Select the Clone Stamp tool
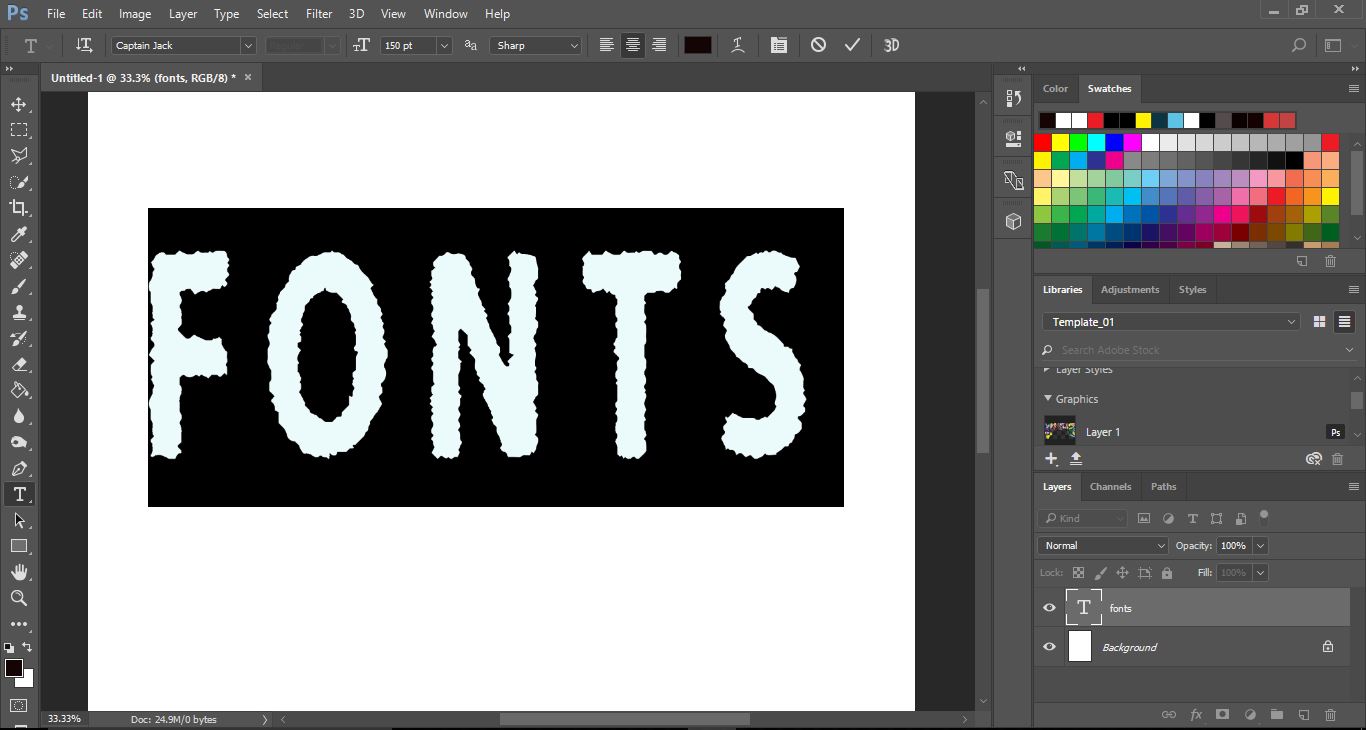Image resolution: width=1366 pixels, height=730 pixels. pos(19,312)
